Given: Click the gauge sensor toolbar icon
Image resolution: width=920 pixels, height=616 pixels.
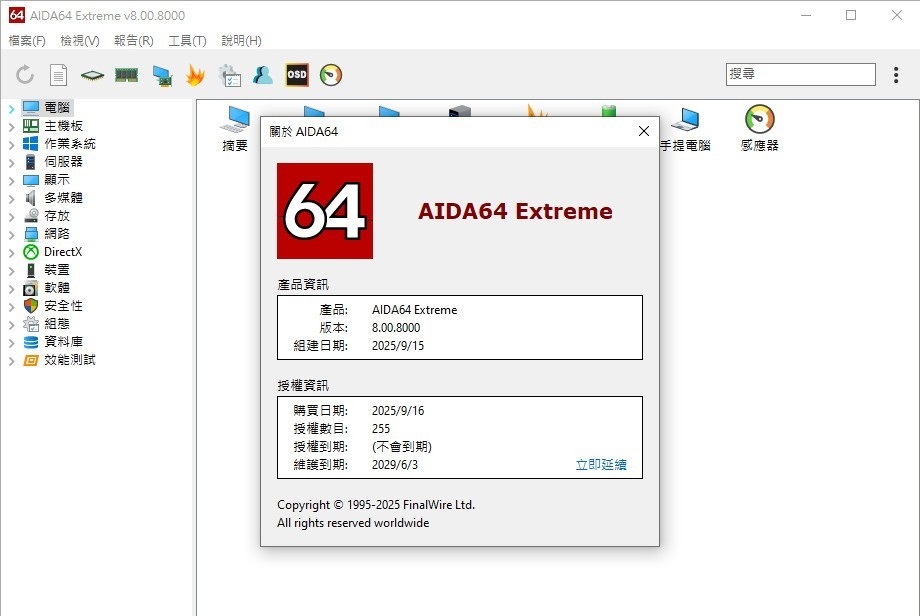Looking at the screenshot, I should (331, 75).
